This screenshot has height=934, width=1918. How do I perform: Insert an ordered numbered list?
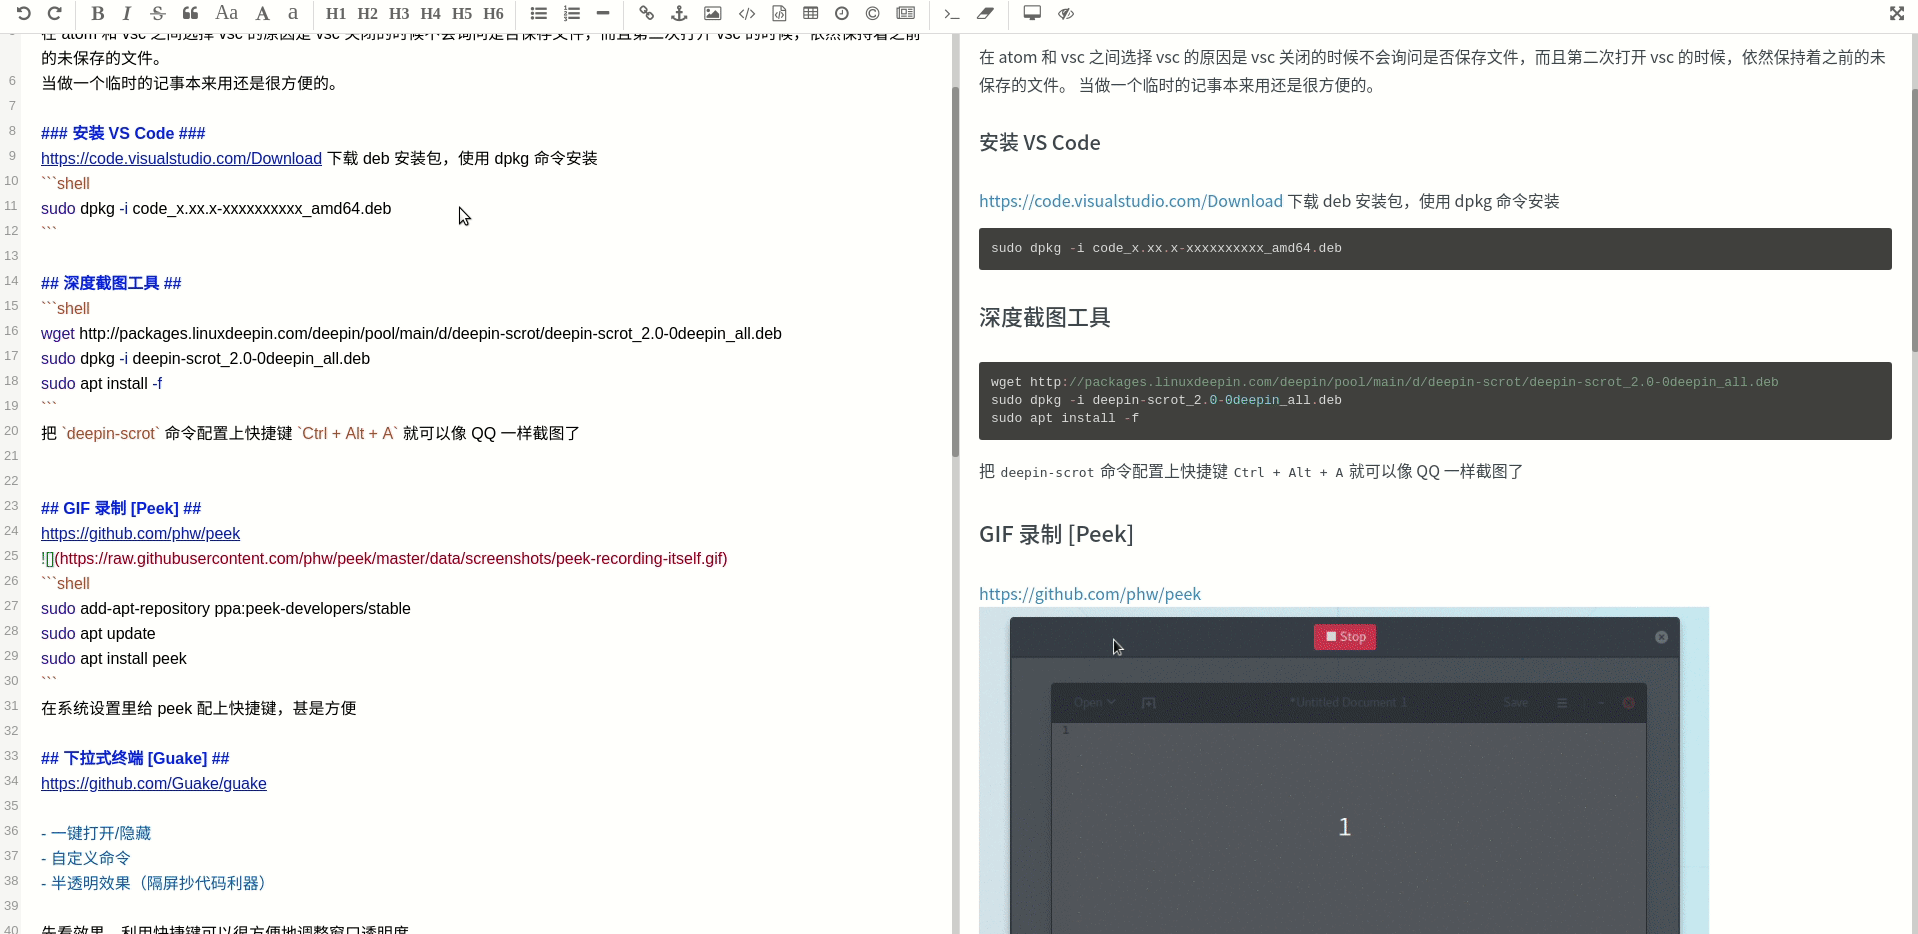(x=572, y=14)
